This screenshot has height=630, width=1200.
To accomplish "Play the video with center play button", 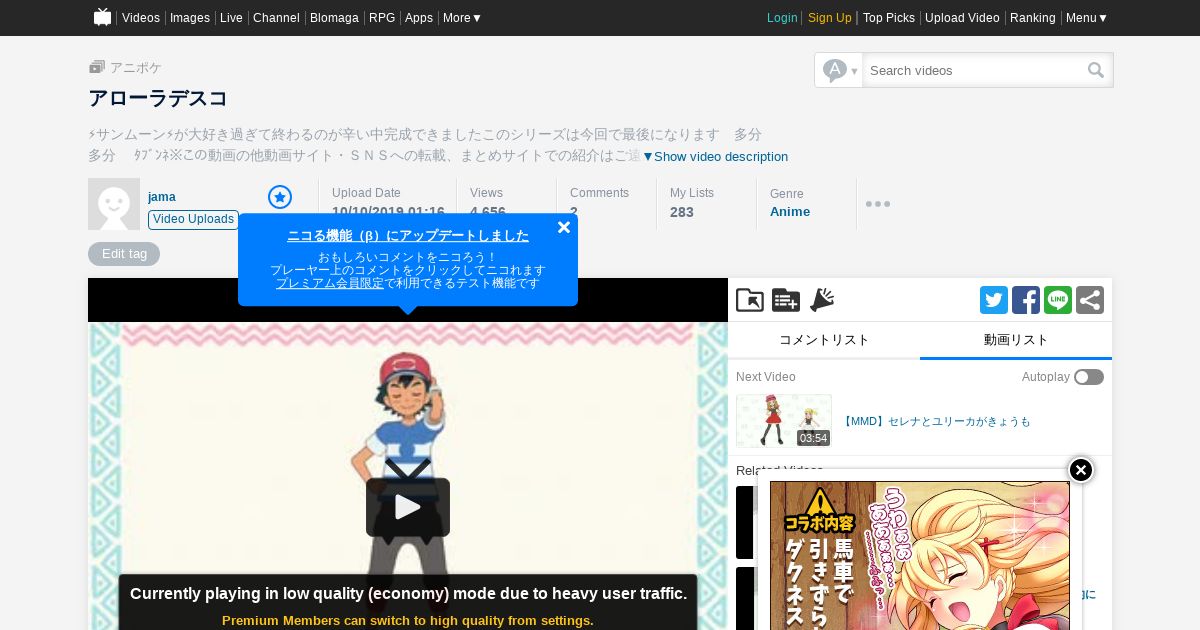I will (x=408, y=507).
